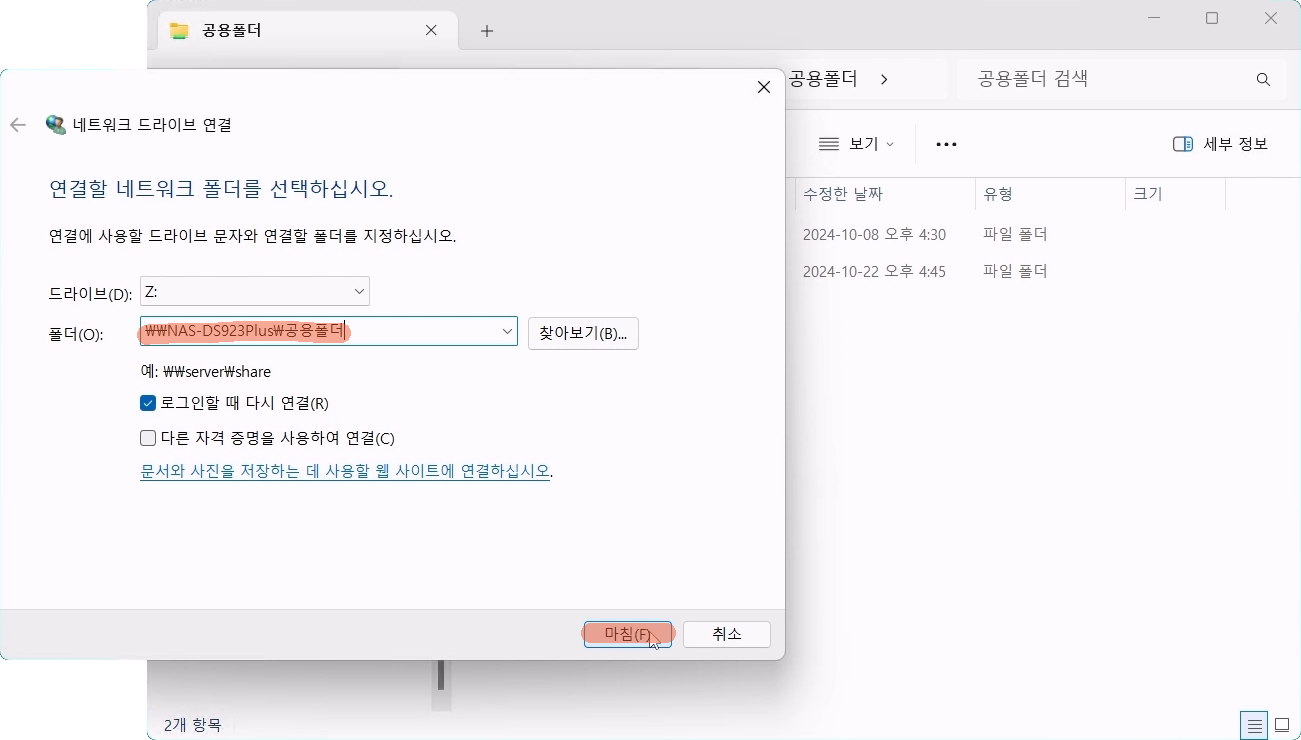Switch to details list view icon
This screenshot has width=1301, height=740.
1252,725
